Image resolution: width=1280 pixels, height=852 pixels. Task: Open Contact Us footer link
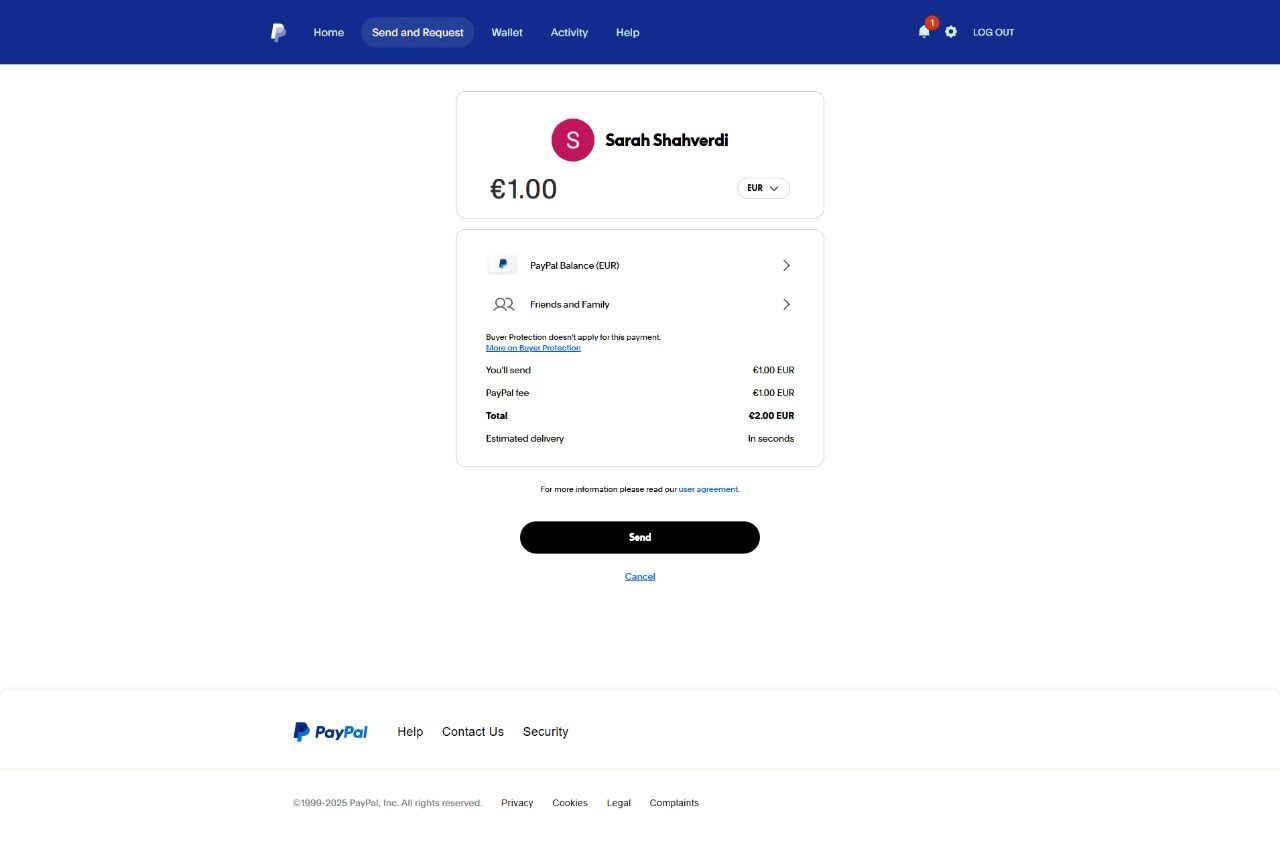point(473,732)
